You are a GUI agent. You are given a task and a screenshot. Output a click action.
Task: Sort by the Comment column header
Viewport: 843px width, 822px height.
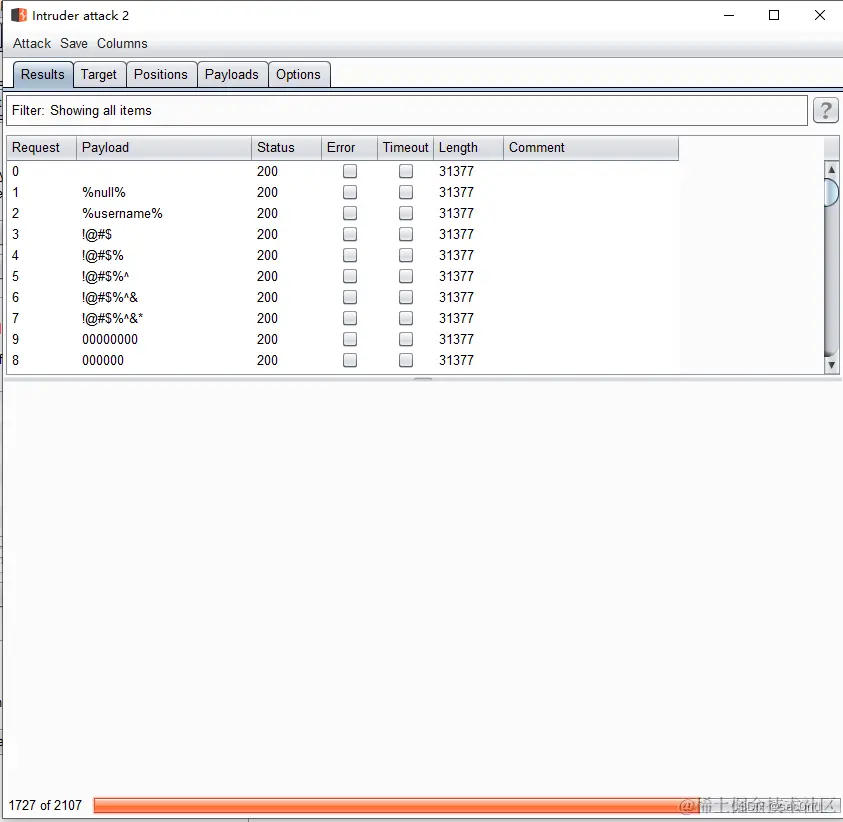coord(591,148)
